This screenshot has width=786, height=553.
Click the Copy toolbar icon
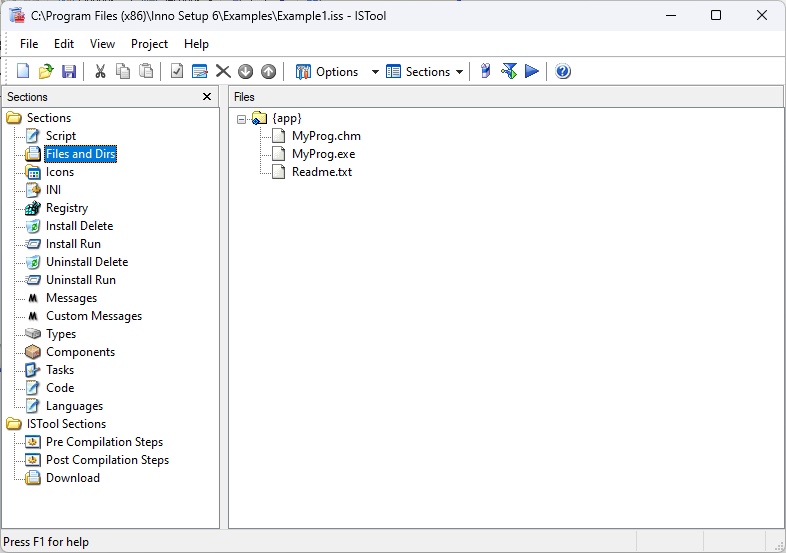123,71
